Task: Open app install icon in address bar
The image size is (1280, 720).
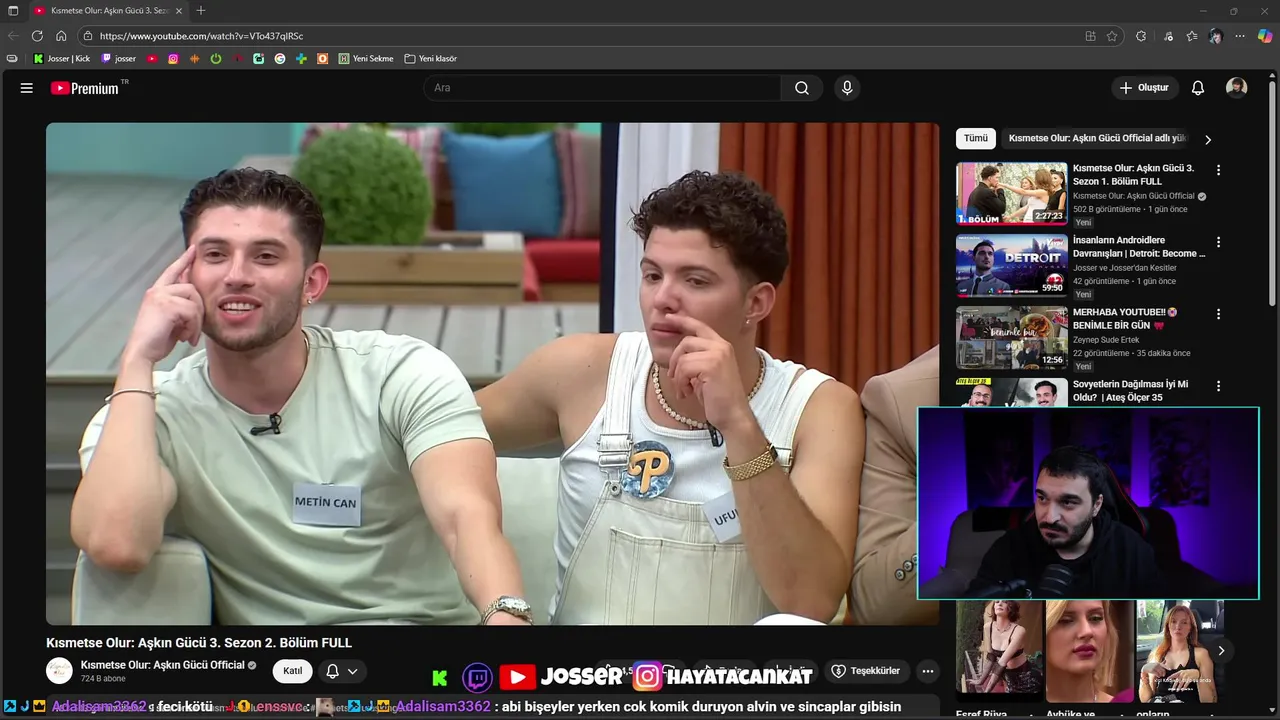Action: tap(1090, 36)
